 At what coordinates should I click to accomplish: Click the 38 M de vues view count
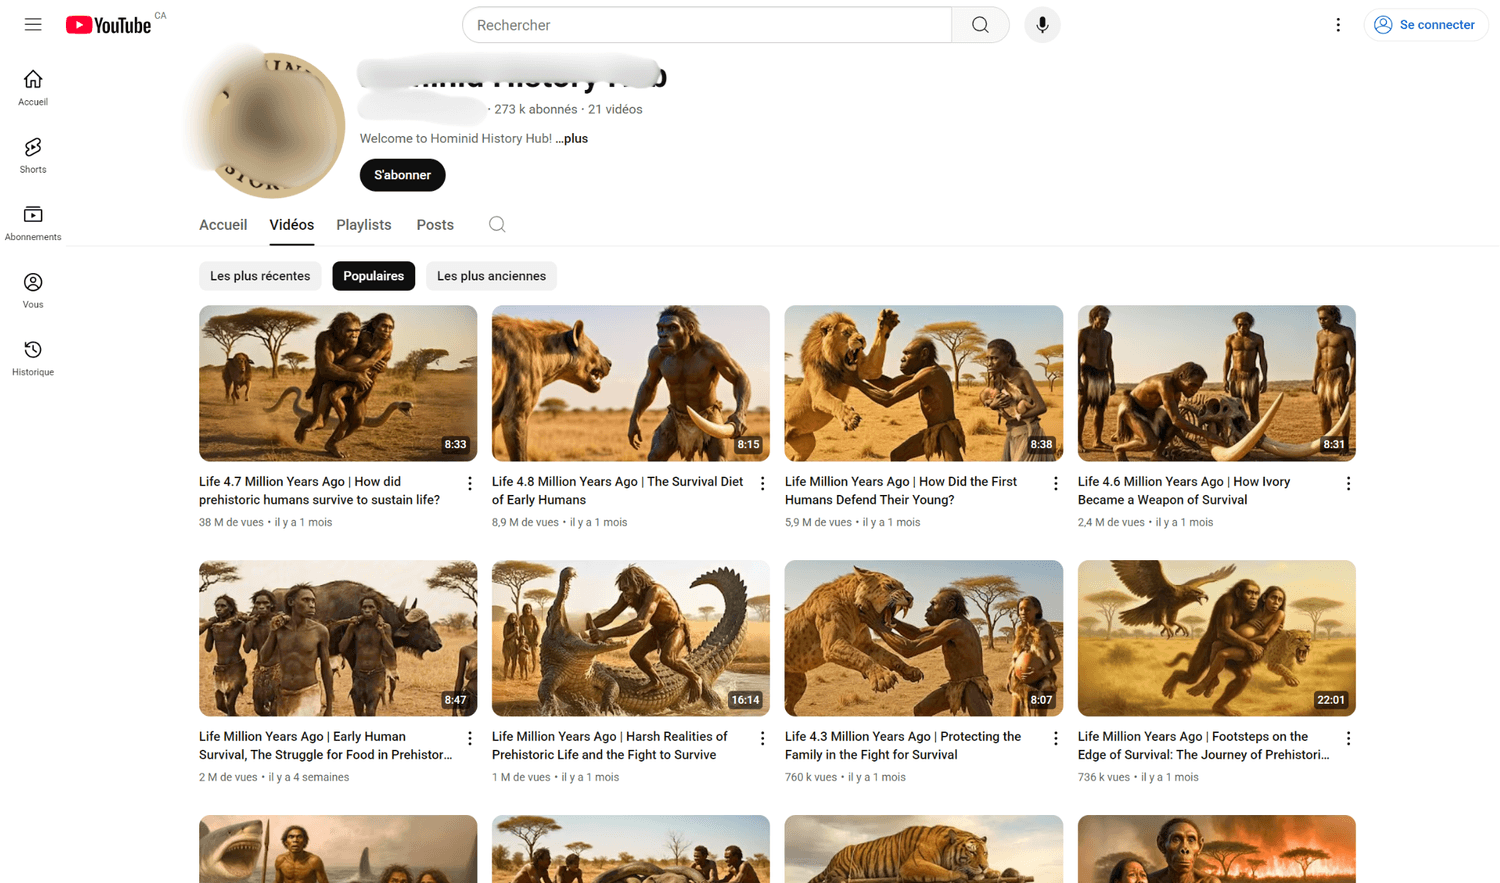coord(231,522)
